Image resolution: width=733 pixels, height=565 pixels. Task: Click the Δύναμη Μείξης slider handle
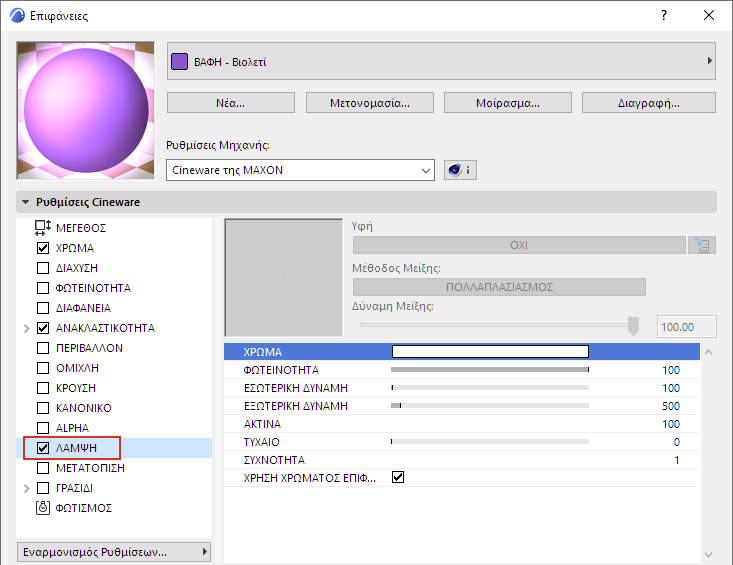click(x=633, y=326)
